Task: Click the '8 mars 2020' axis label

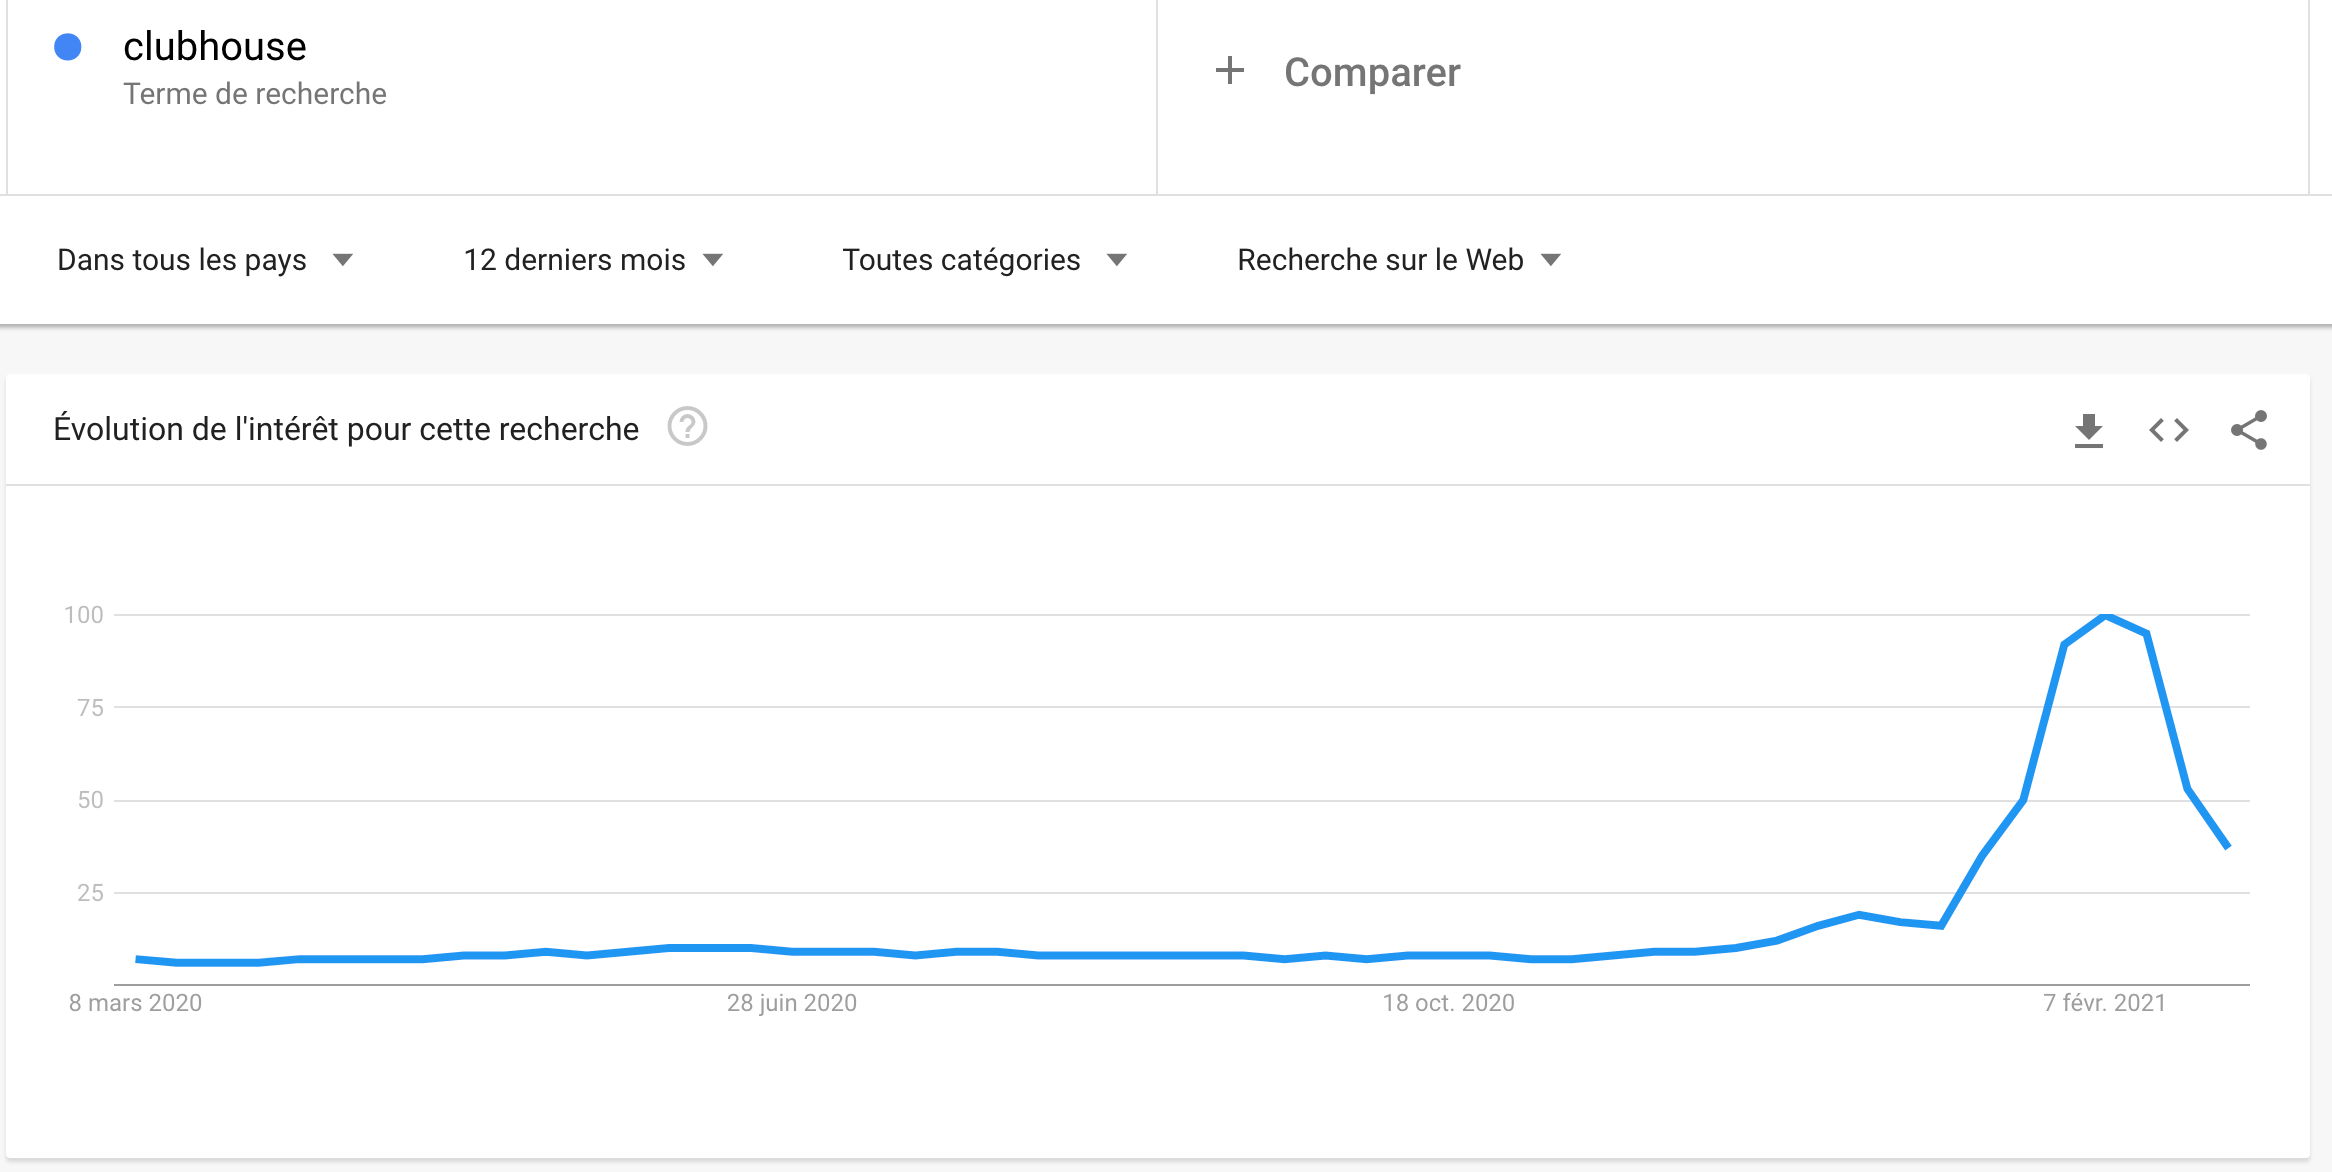Action: pos(134,1003)
